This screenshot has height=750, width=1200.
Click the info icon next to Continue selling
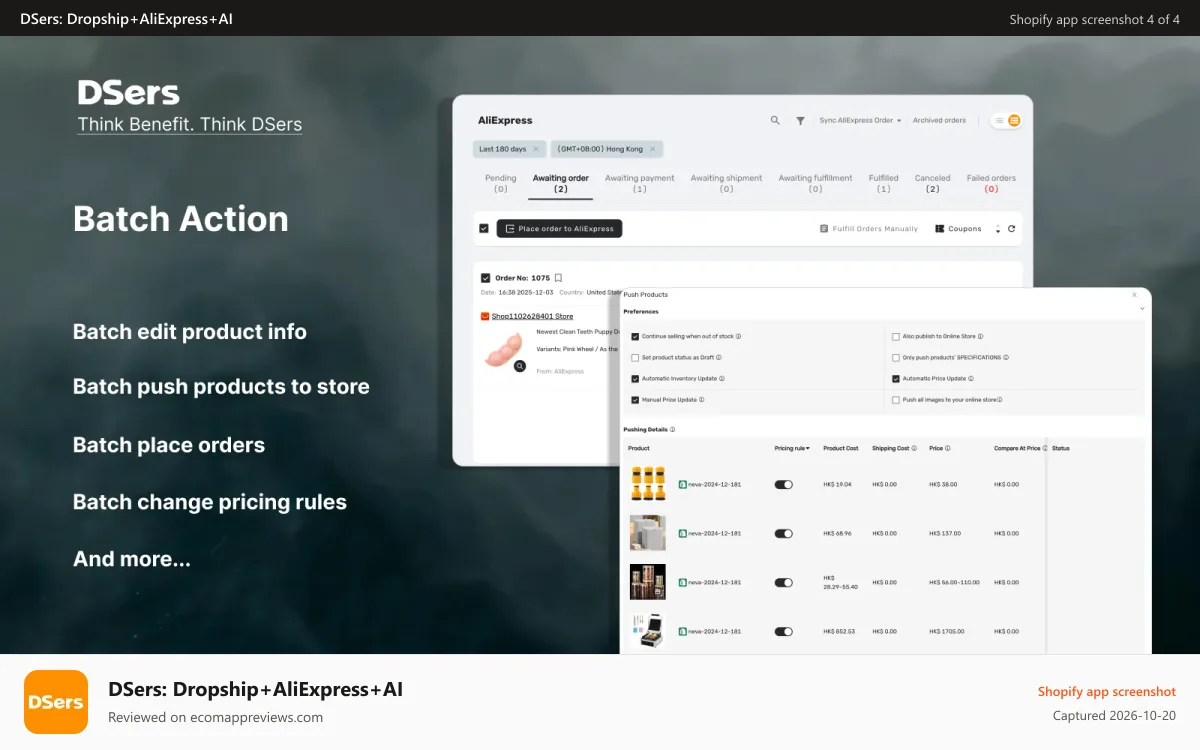[x=738, y=337]
